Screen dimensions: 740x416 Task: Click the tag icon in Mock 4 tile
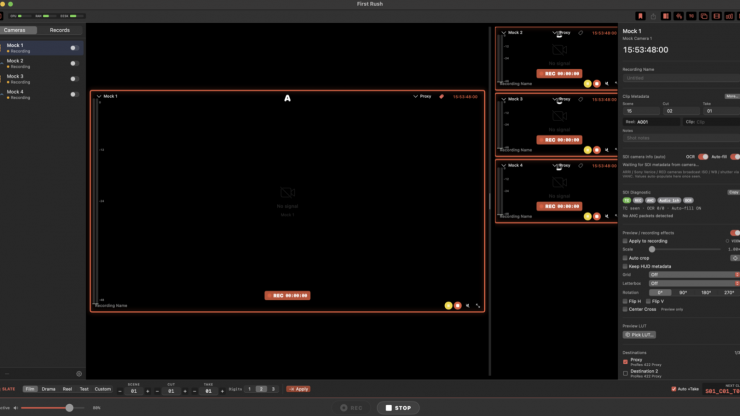pyautogui.click(x=580, y=166)
